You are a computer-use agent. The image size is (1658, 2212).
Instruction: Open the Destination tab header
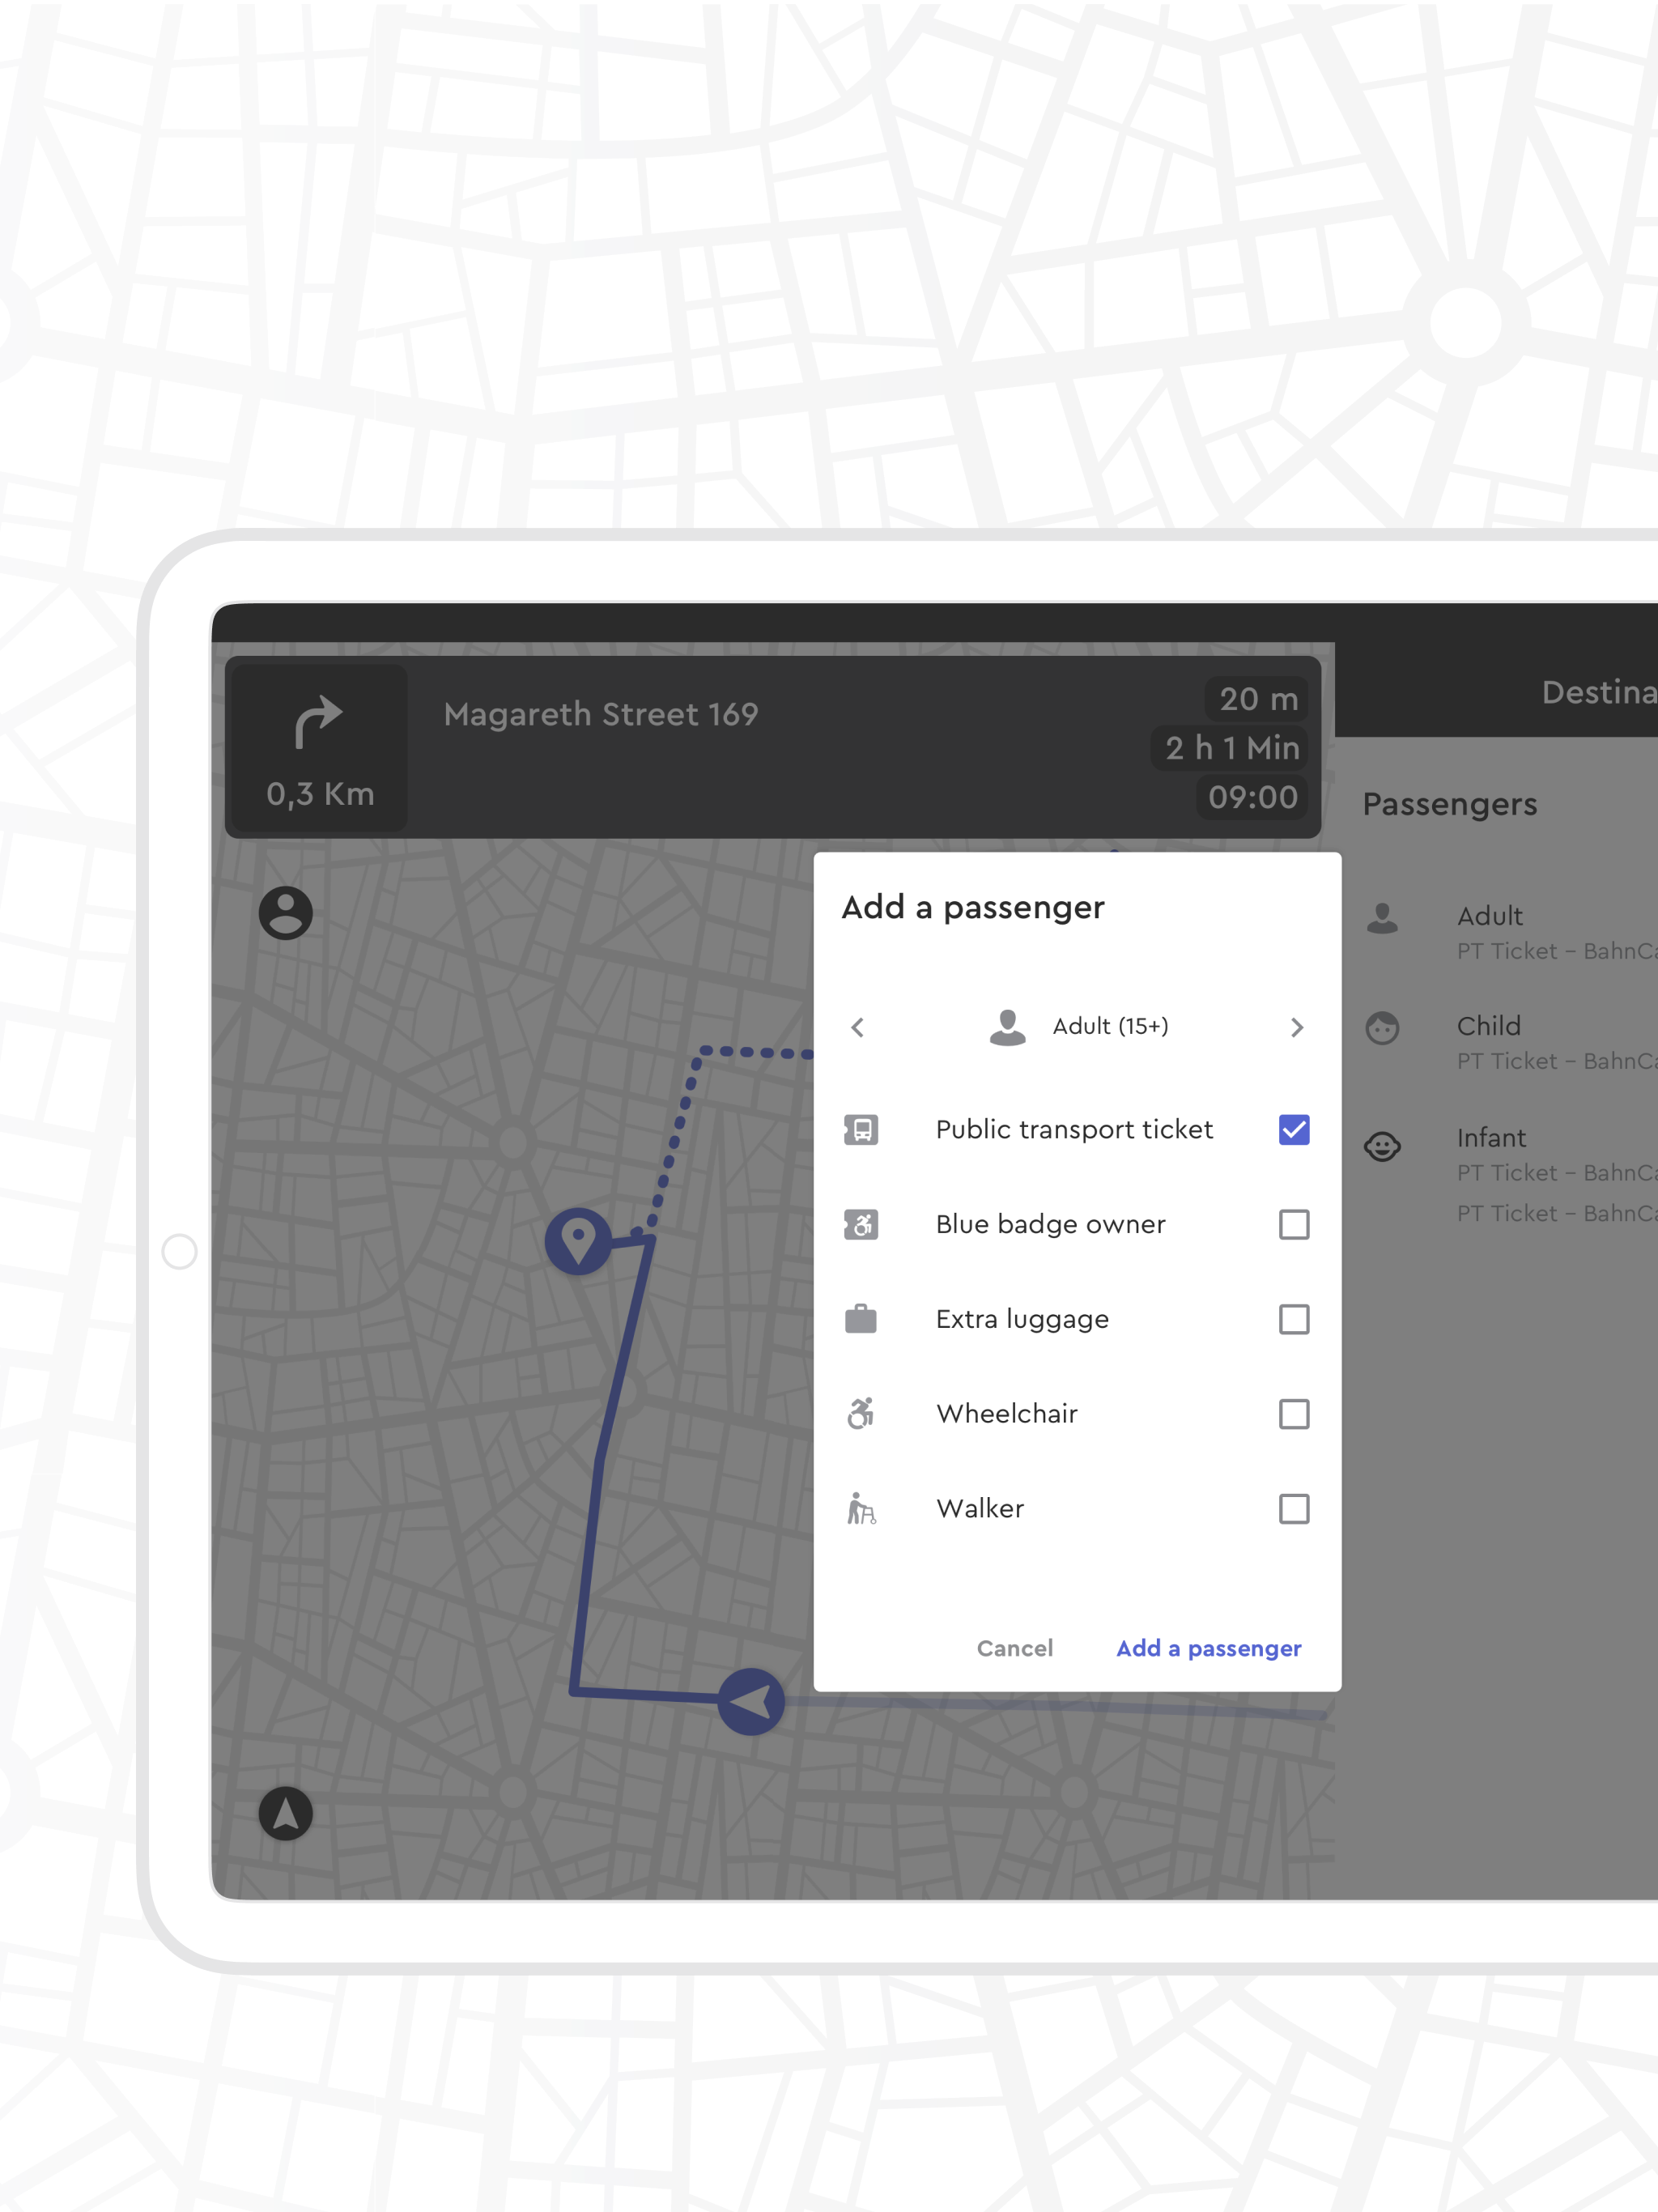pyautogui.click(x=1598, y=692)
